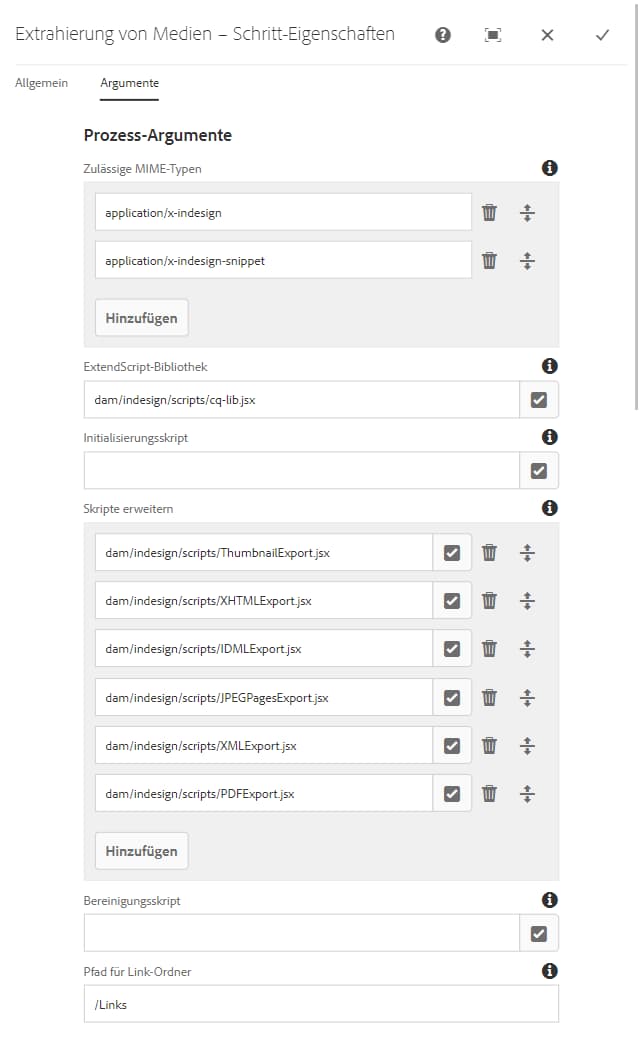Screen dimensions: 641x1042
Task: Toggle the checkbox beside dam/indesign/scripts/cq-lib.jsx
Action: coord(538,399)
